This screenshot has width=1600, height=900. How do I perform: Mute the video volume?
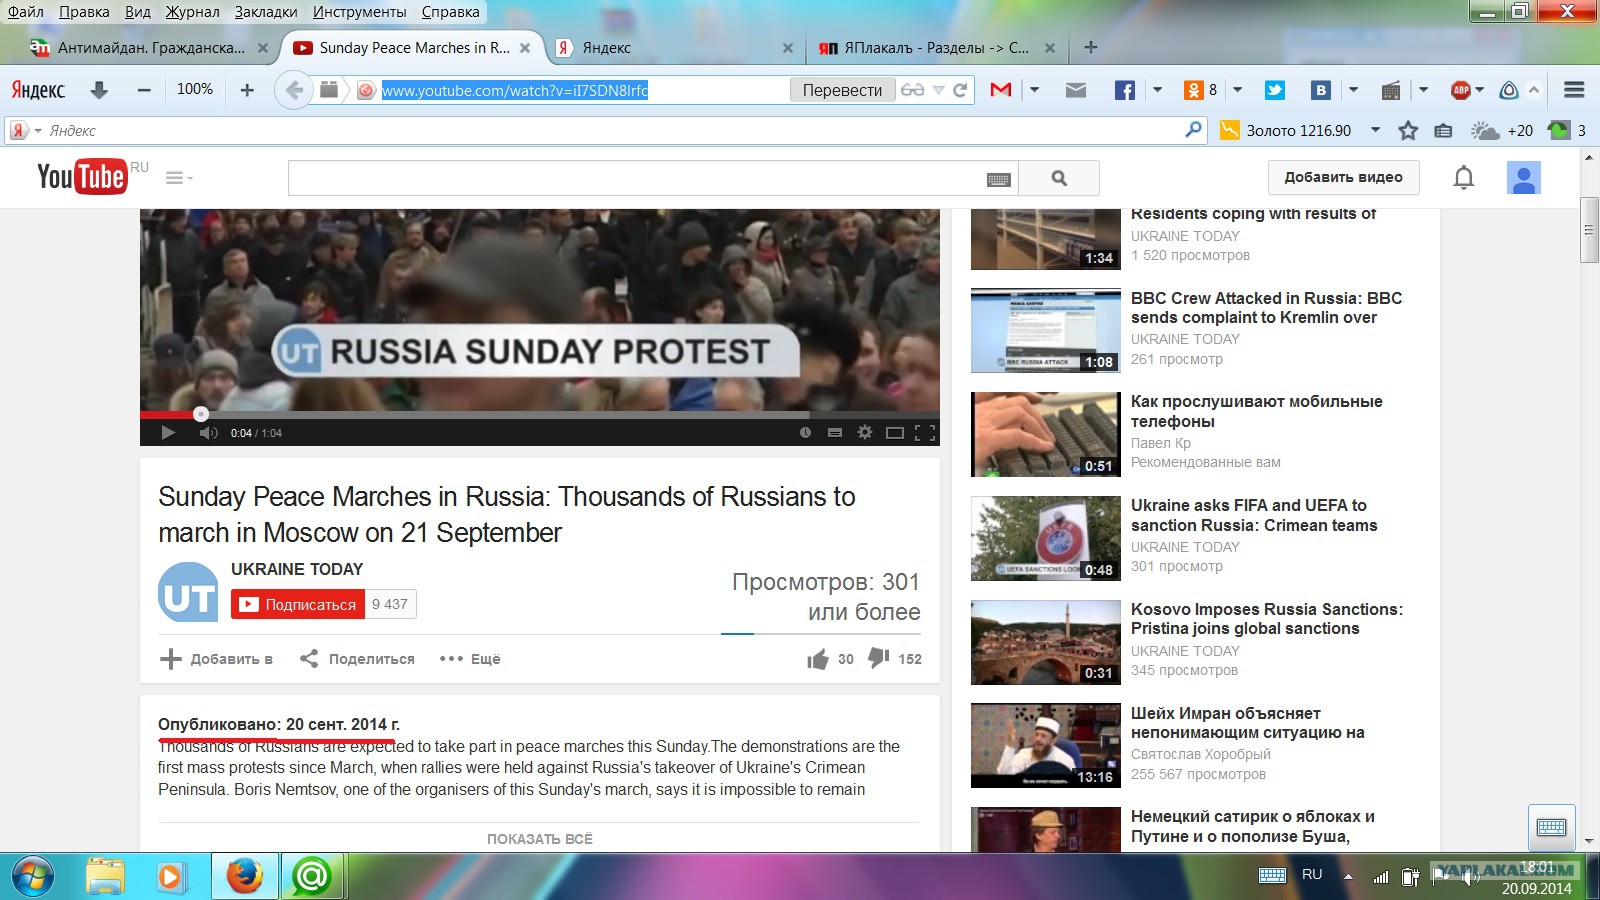pos(208,432)
